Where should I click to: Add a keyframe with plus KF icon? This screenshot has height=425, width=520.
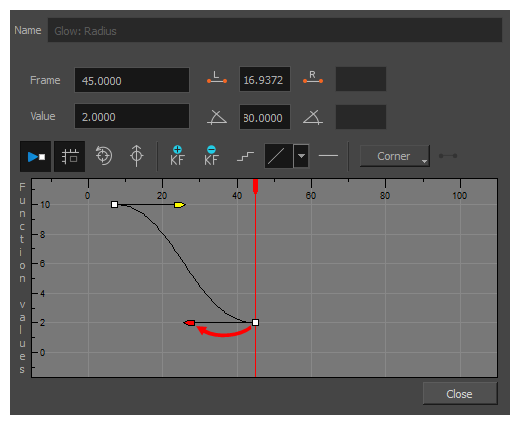click(x=177, y=156)
